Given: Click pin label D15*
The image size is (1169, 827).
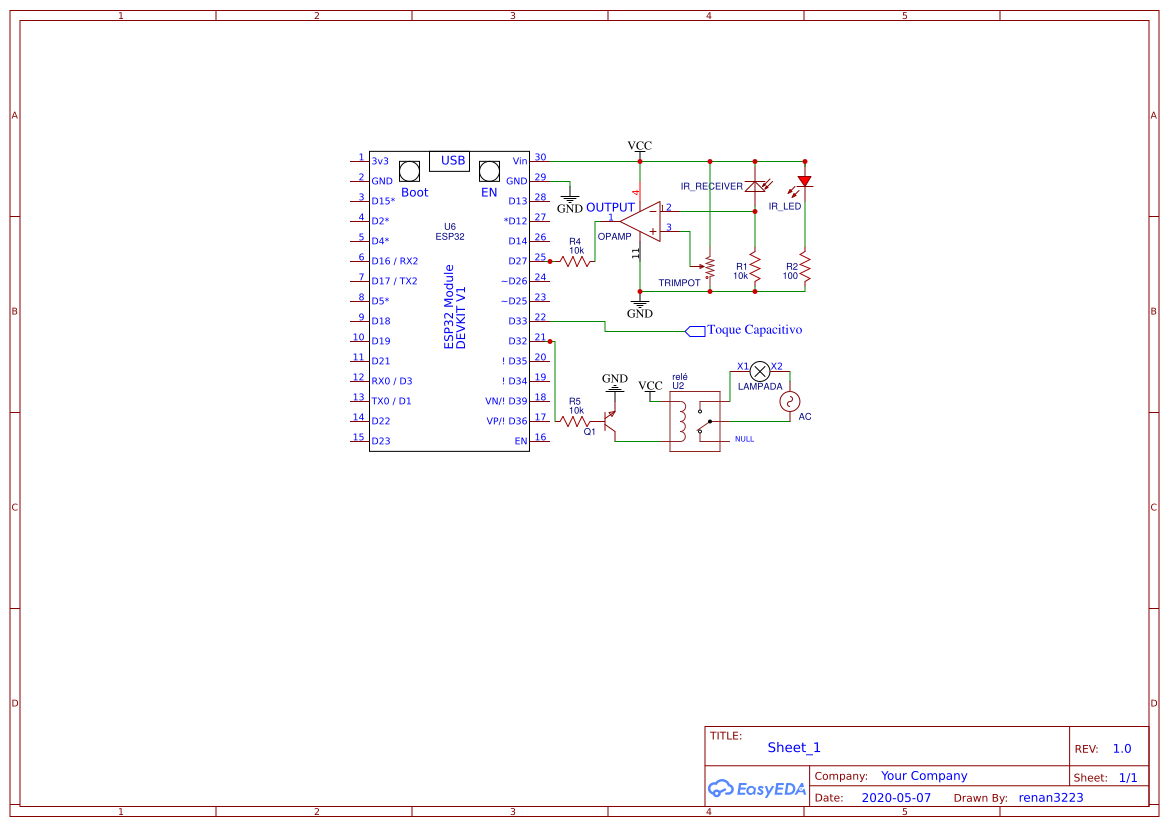Looking at the screenshot, I should coord(383,201).
